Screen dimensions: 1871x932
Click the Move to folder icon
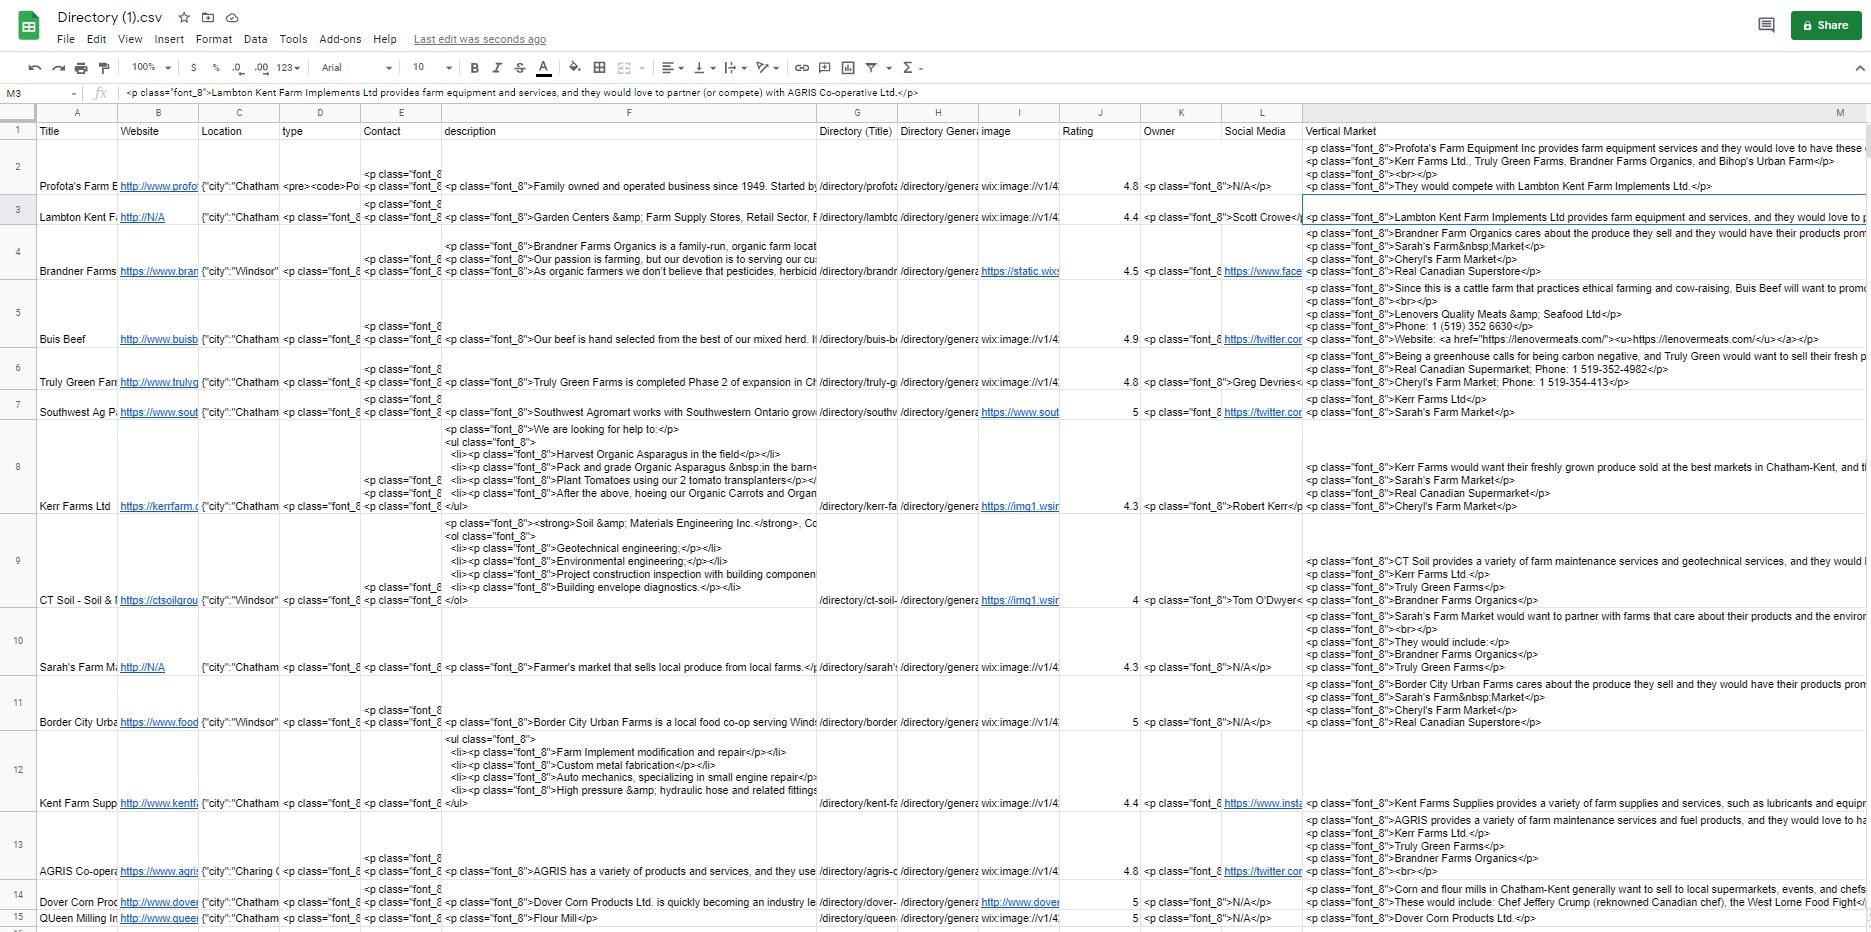click(x=208, y=18)
